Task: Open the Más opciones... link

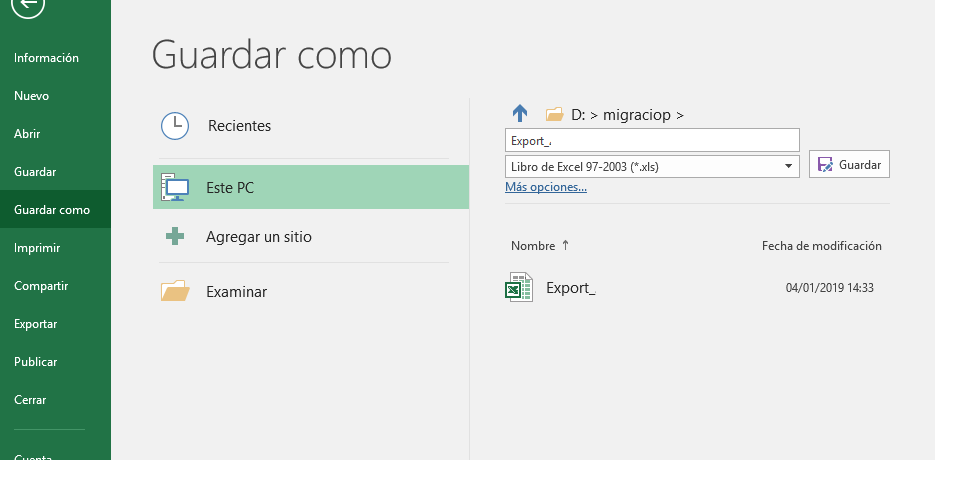Action: click(546, 187)
